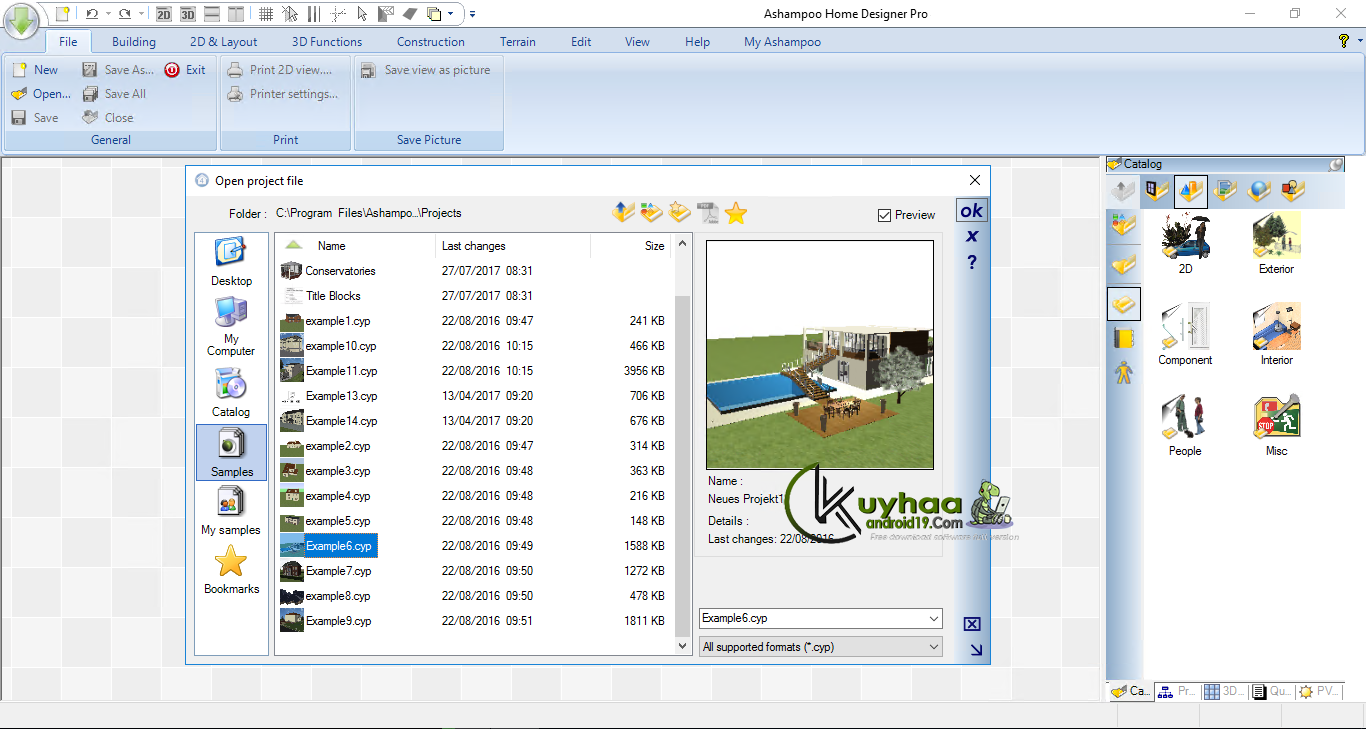The width and height of the screenshot is (1366, 729).
Task: Select the Title Blocks folder row
Action: tap(472, 296)
